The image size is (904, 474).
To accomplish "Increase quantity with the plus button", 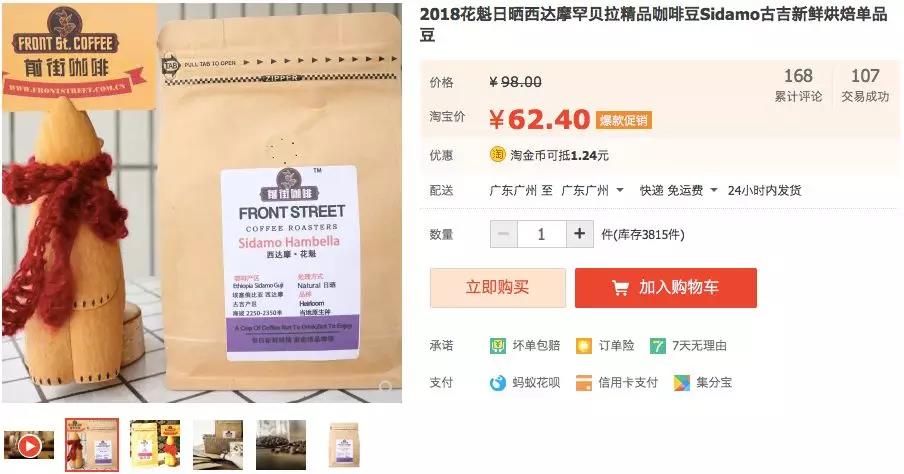I will (579, 234).
